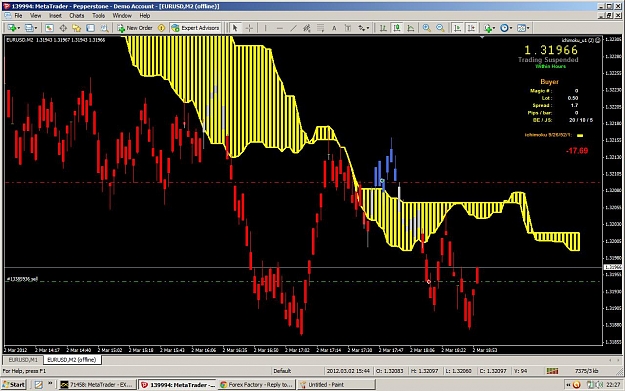Open the Profiles toolbar icon
The image size is (625, 391).
click(x=29, y=28)
